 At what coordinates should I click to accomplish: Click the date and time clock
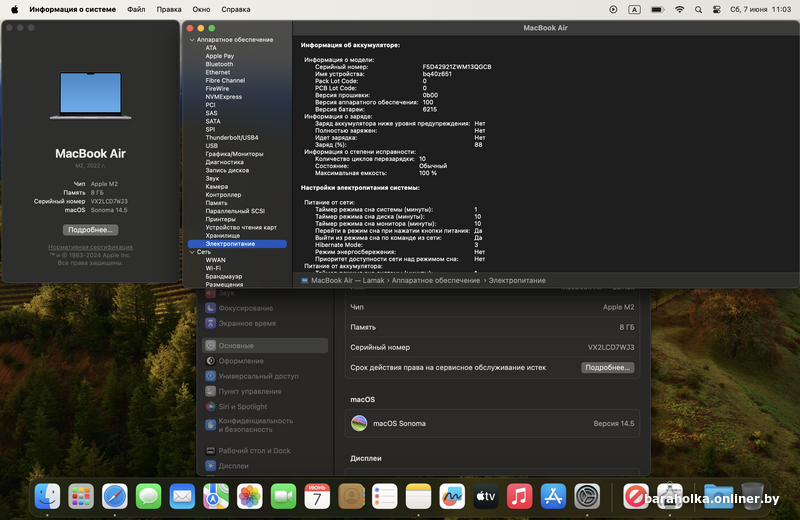pyautogui.click(x=760, y=9)
